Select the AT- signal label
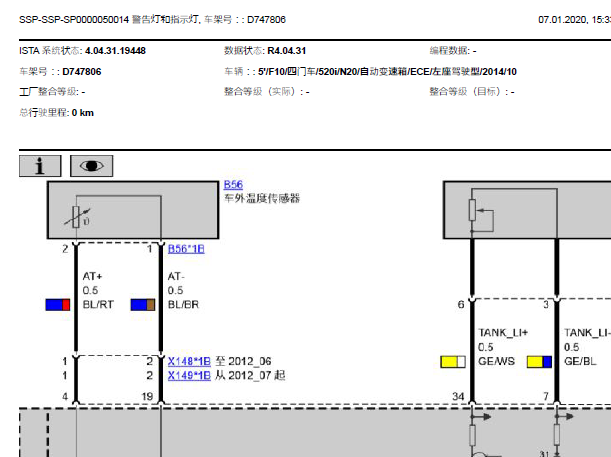 pos(176,276)
